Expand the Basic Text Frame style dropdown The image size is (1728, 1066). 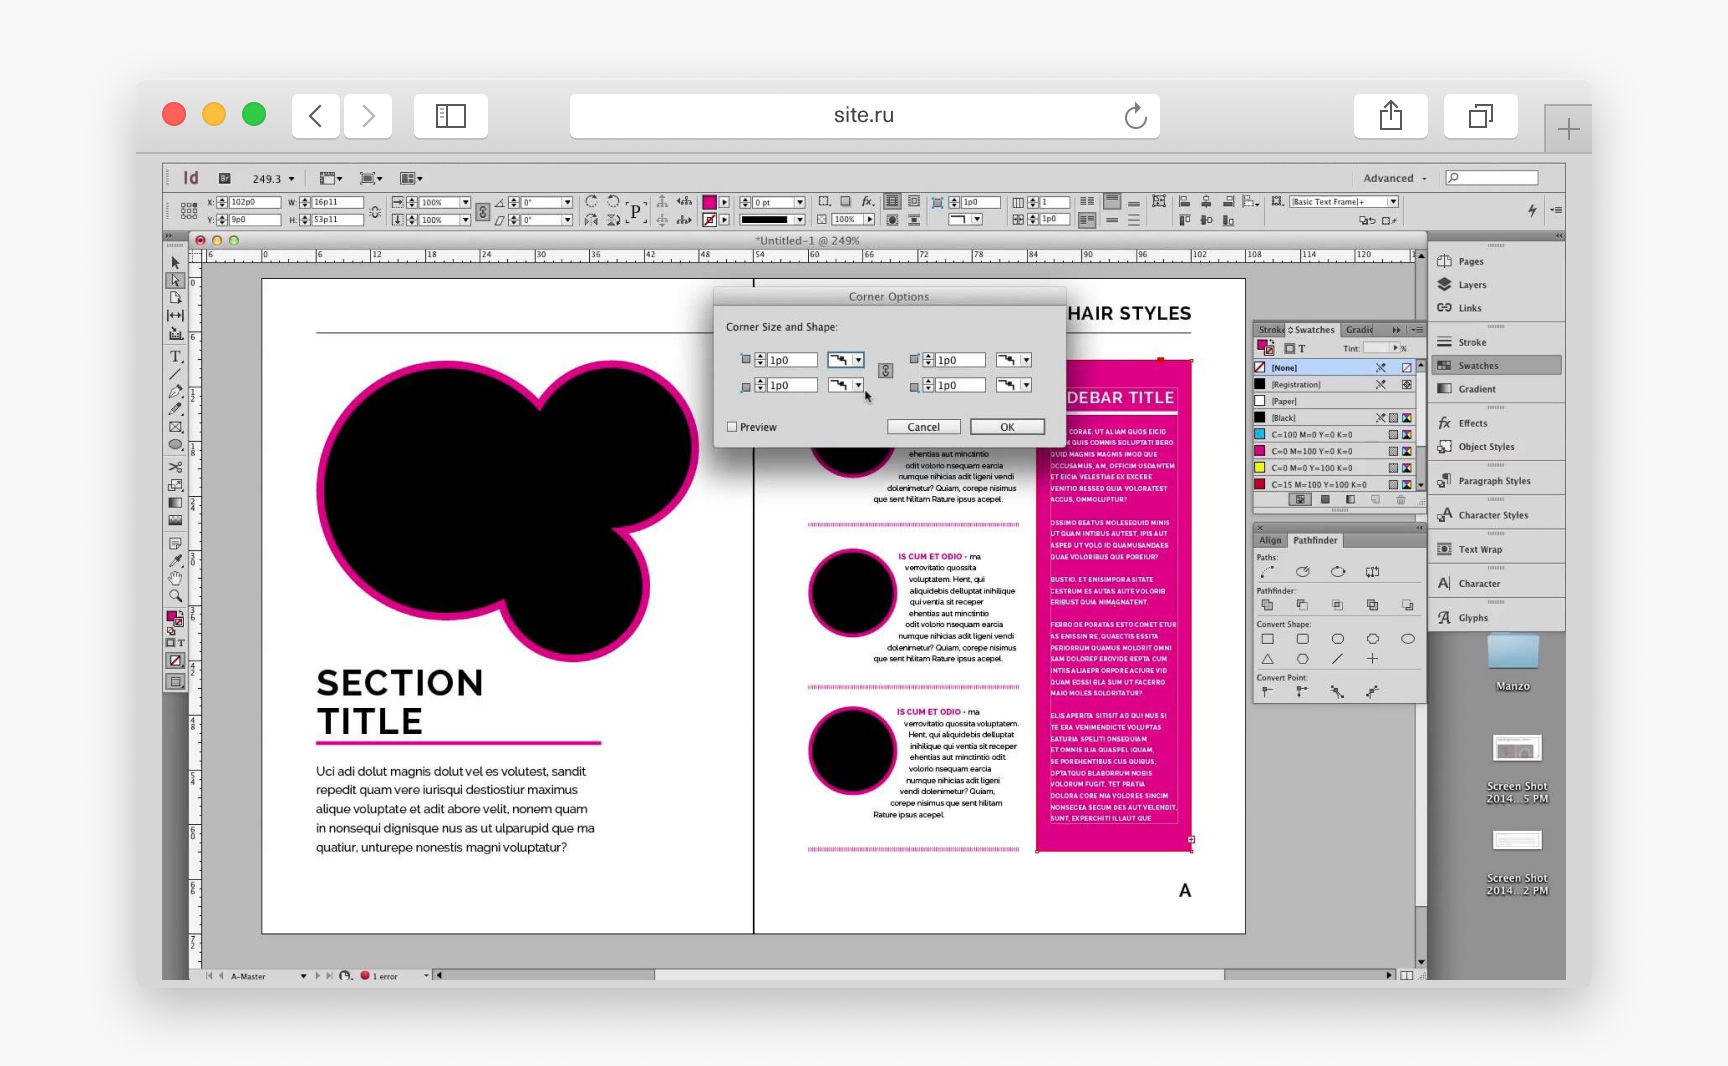(x=1392, y=202)
